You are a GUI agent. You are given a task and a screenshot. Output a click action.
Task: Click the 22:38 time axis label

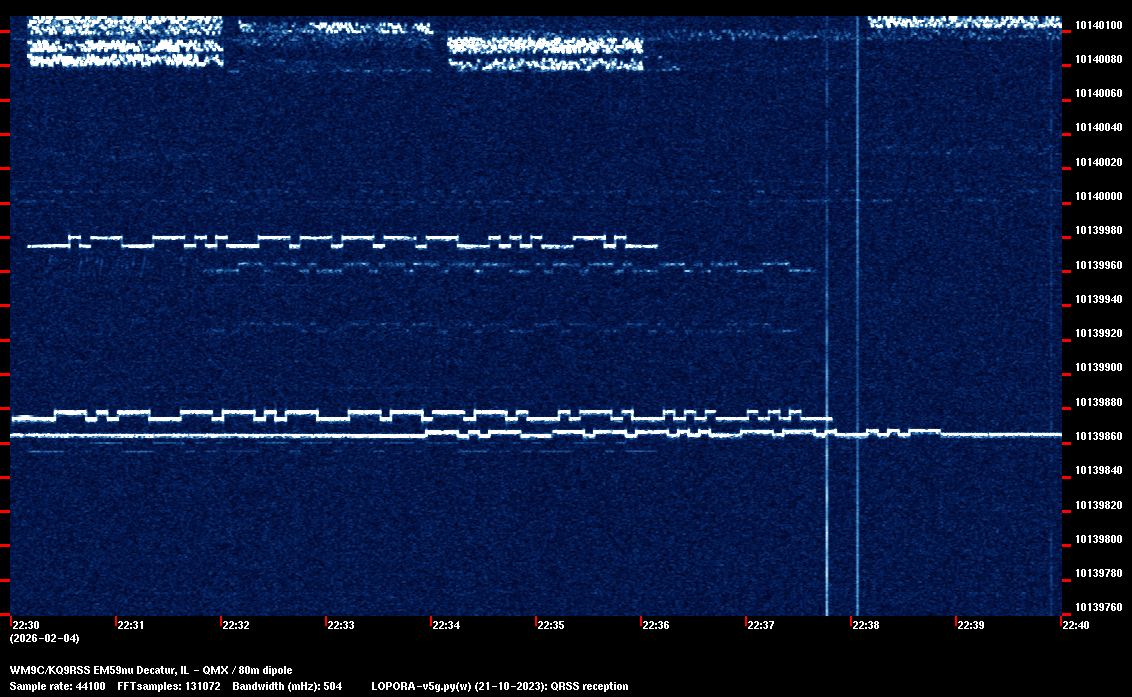(866, 626)
